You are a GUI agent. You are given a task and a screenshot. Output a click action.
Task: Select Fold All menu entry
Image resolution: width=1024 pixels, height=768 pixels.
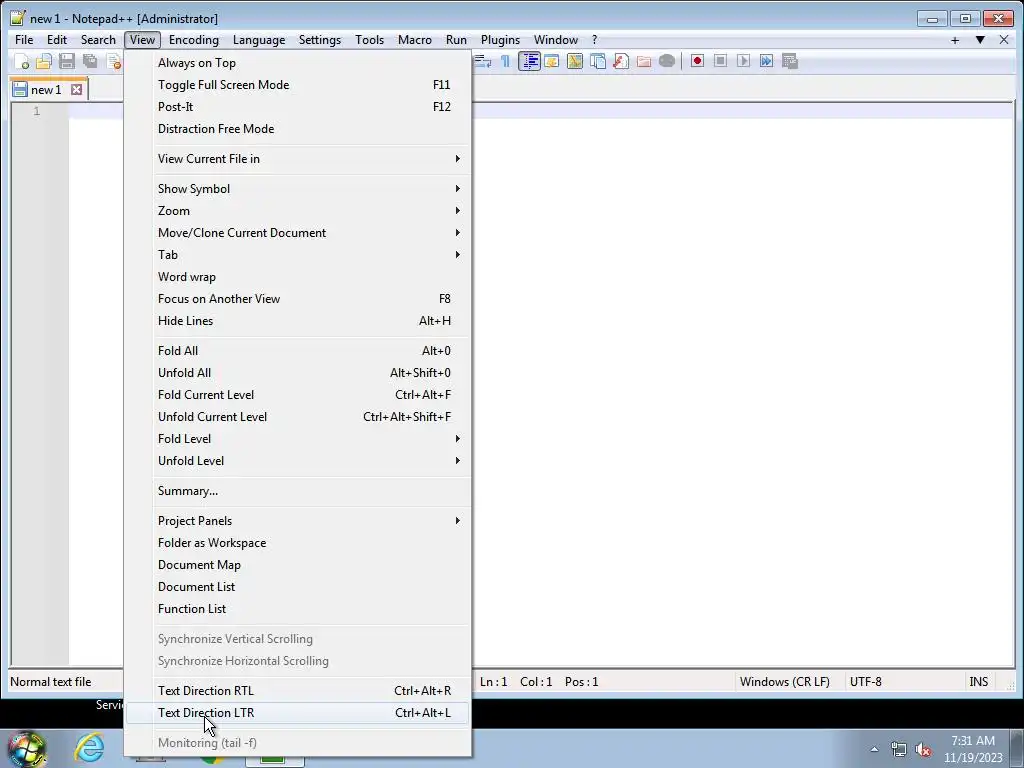click(297, 351)
